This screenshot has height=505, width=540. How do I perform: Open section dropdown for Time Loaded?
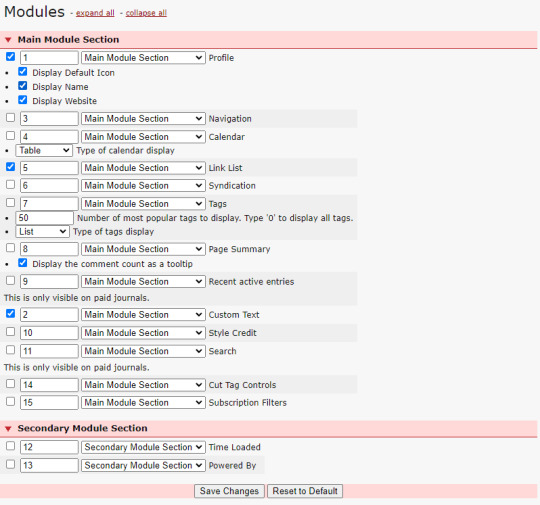tap(143, 447)
